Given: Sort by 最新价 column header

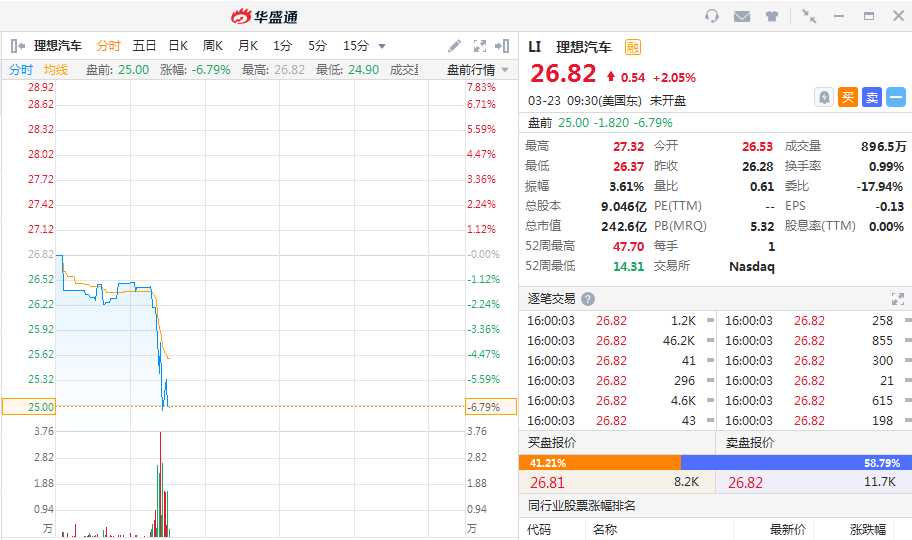Looking at the screenshot, I should coord(788,530).
